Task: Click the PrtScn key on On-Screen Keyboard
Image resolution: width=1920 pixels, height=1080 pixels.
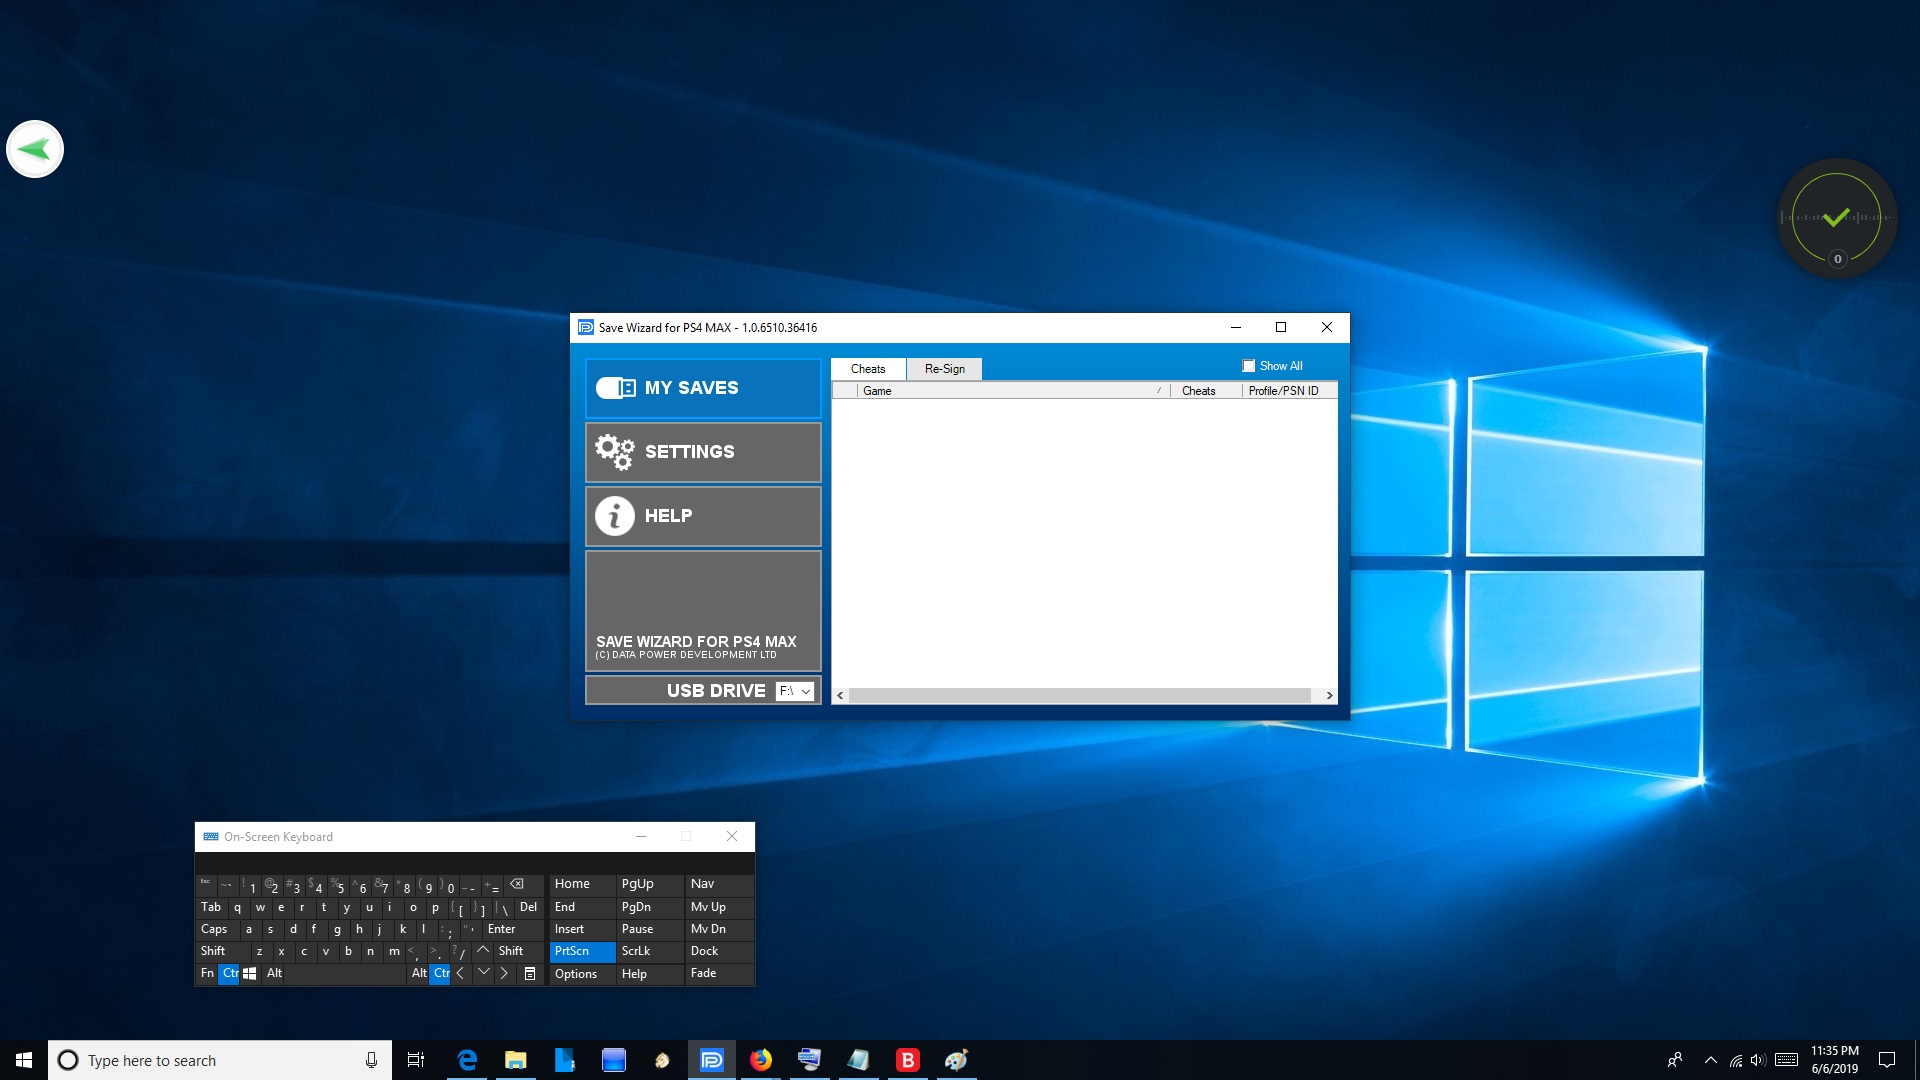Action: (582, 951)
